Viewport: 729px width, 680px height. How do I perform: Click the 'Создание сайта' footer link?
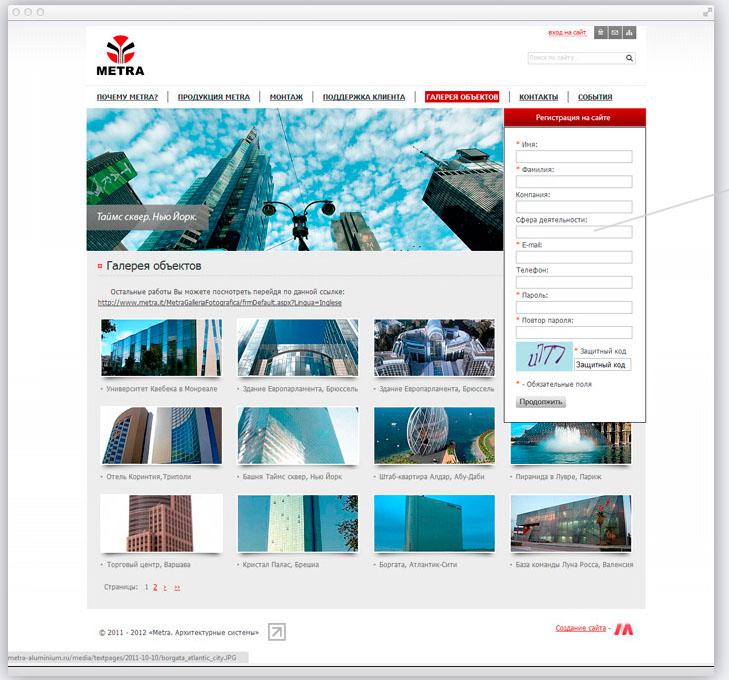pos(581,628)
